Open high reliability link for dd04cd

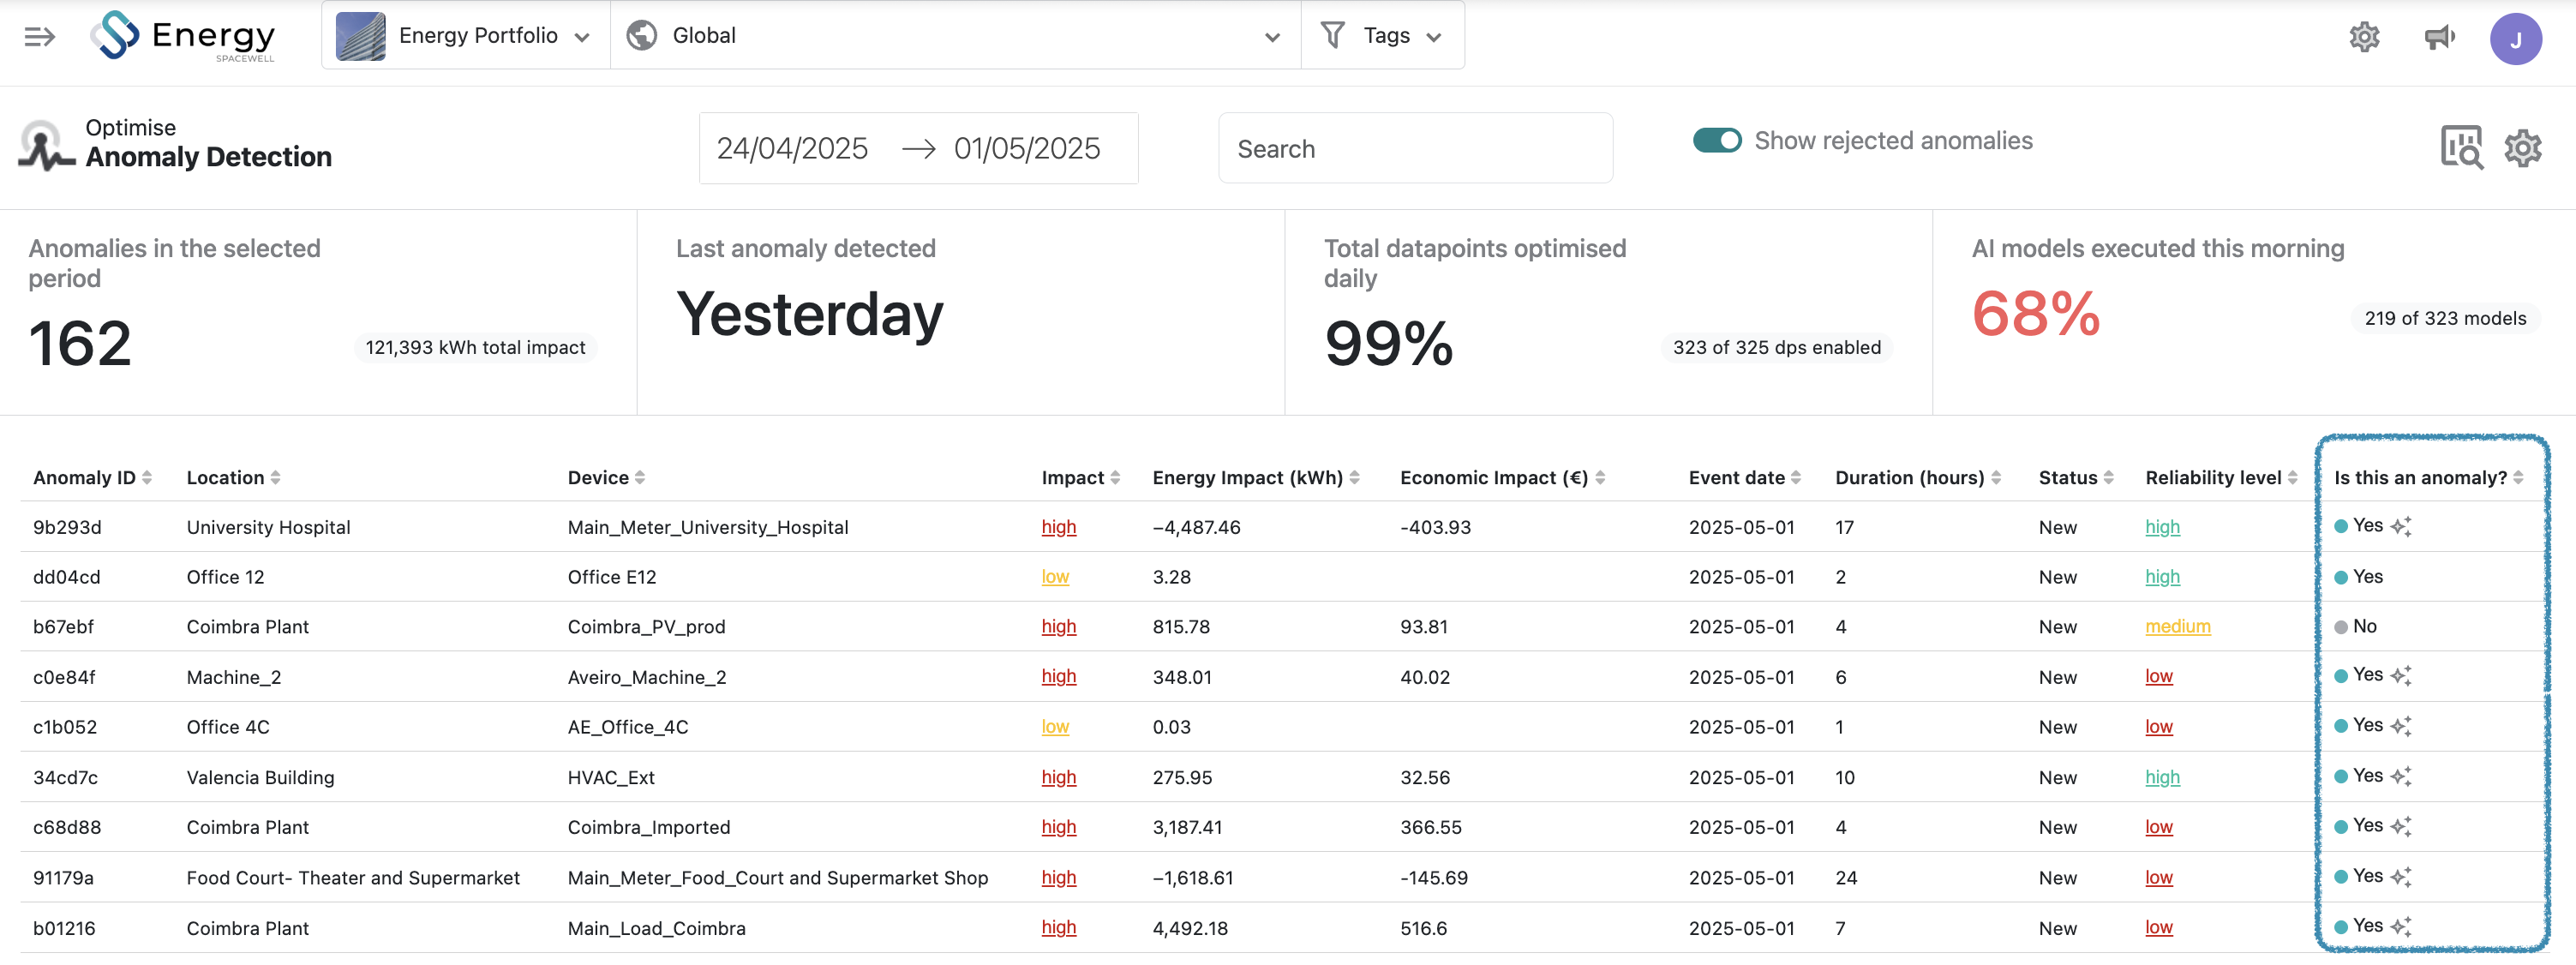2162,577
